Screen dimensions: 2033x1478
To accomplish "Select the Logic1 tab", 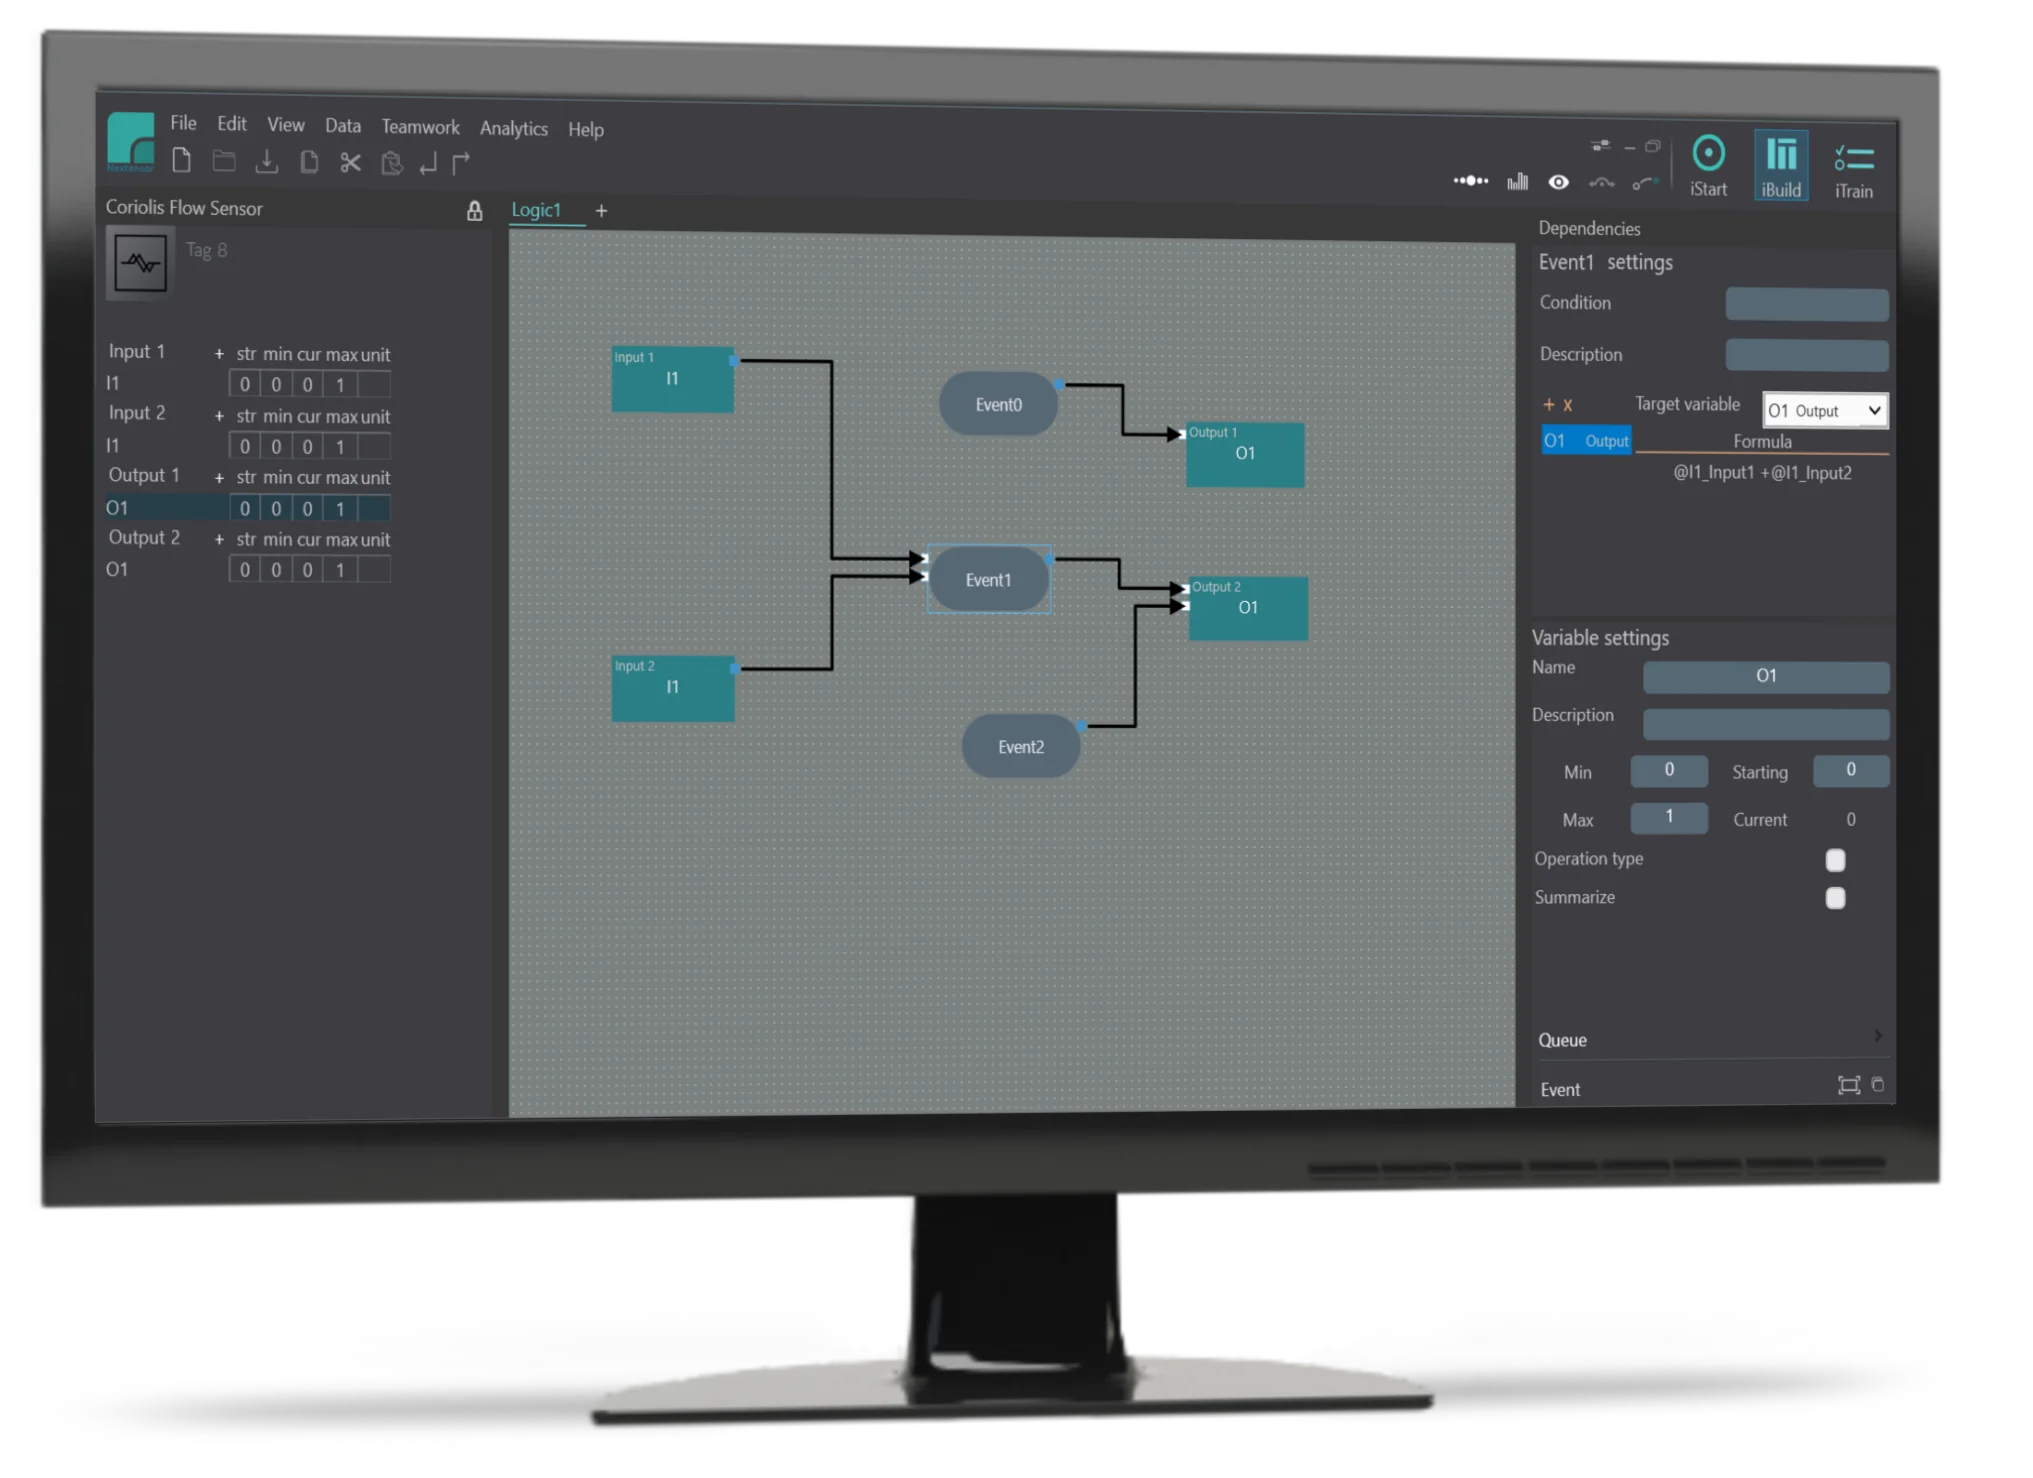I will [x=537, y=210].
